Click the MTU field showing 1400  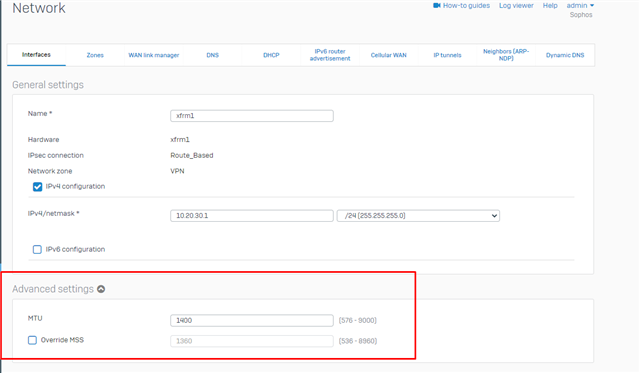point(252,320)
